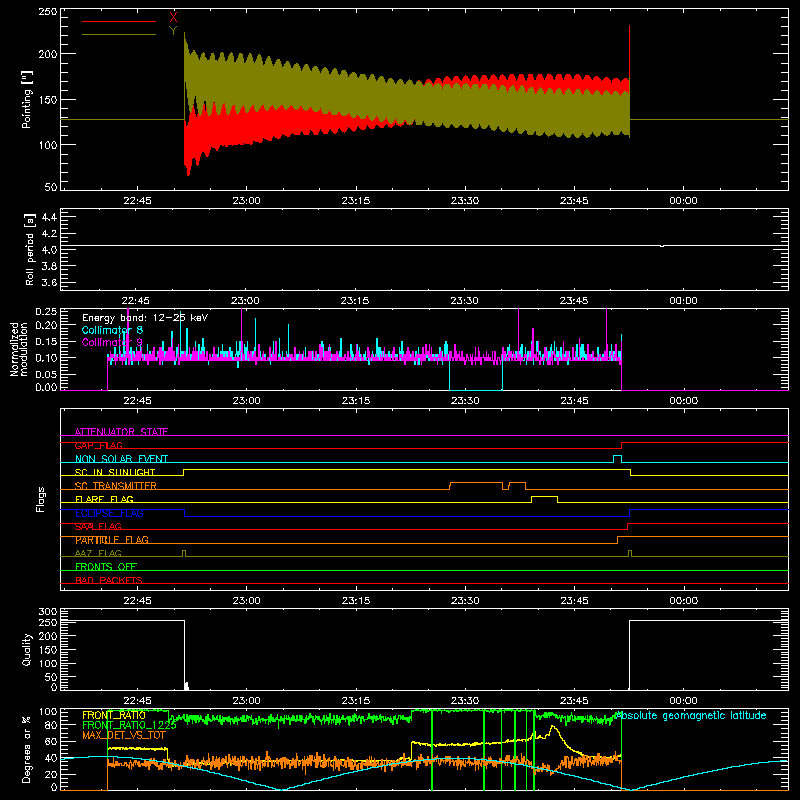
Task: Click the Roll period axis title
Action: point(30,249)
